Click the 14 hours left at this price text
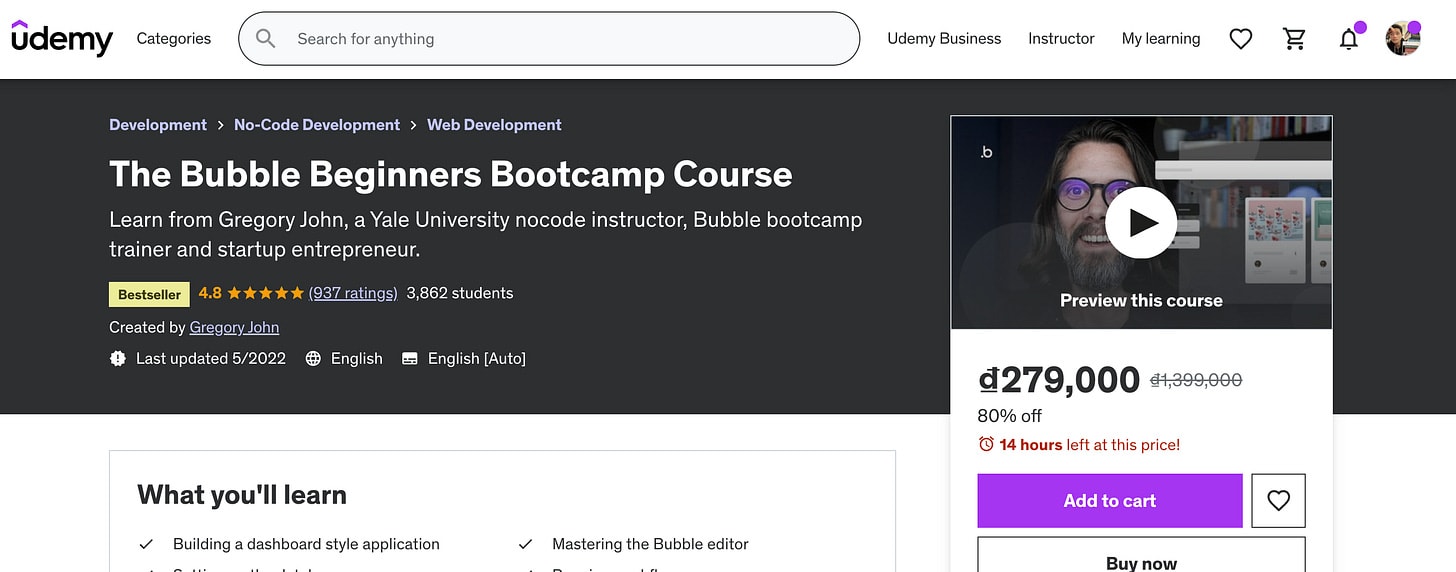This screenshot has height=572, width=1456. [x=1090, y=445]
